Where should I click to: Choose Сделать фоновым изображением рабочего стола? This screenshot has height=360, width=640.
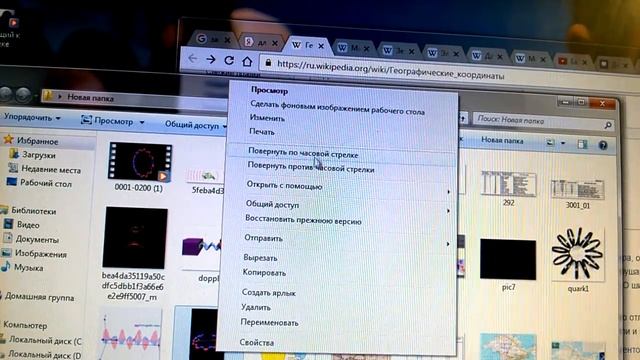tap(337, 107)
